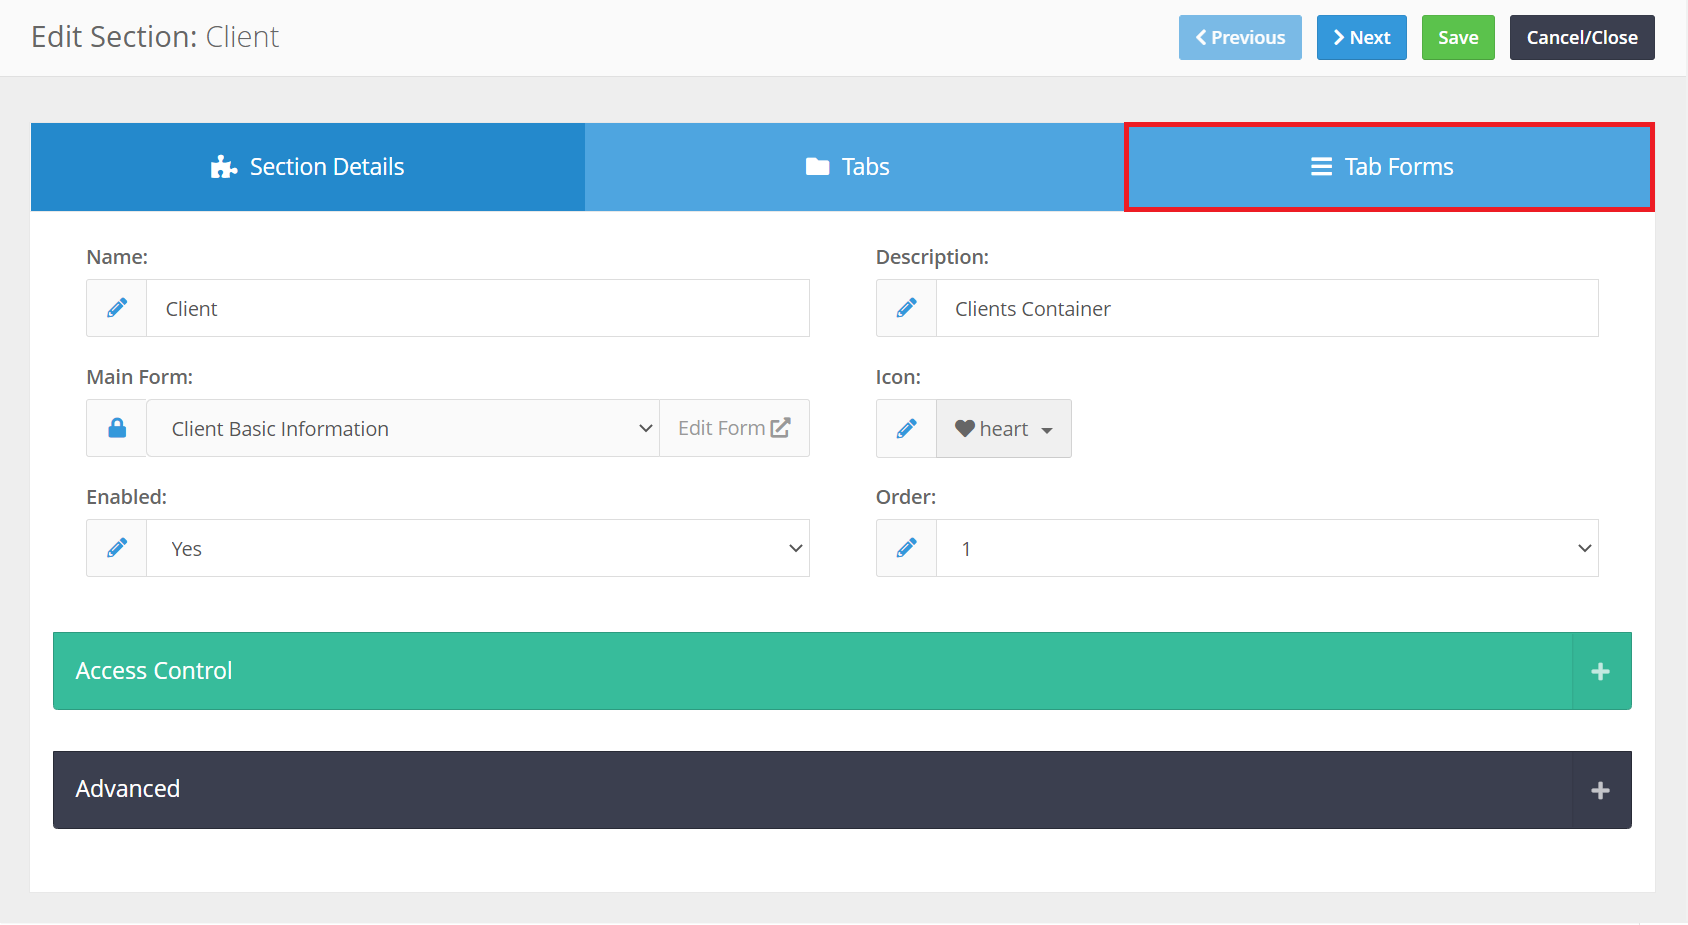
Task: Click the pencil icon beside Order dropdown
Action: click(x=906, y=548)
